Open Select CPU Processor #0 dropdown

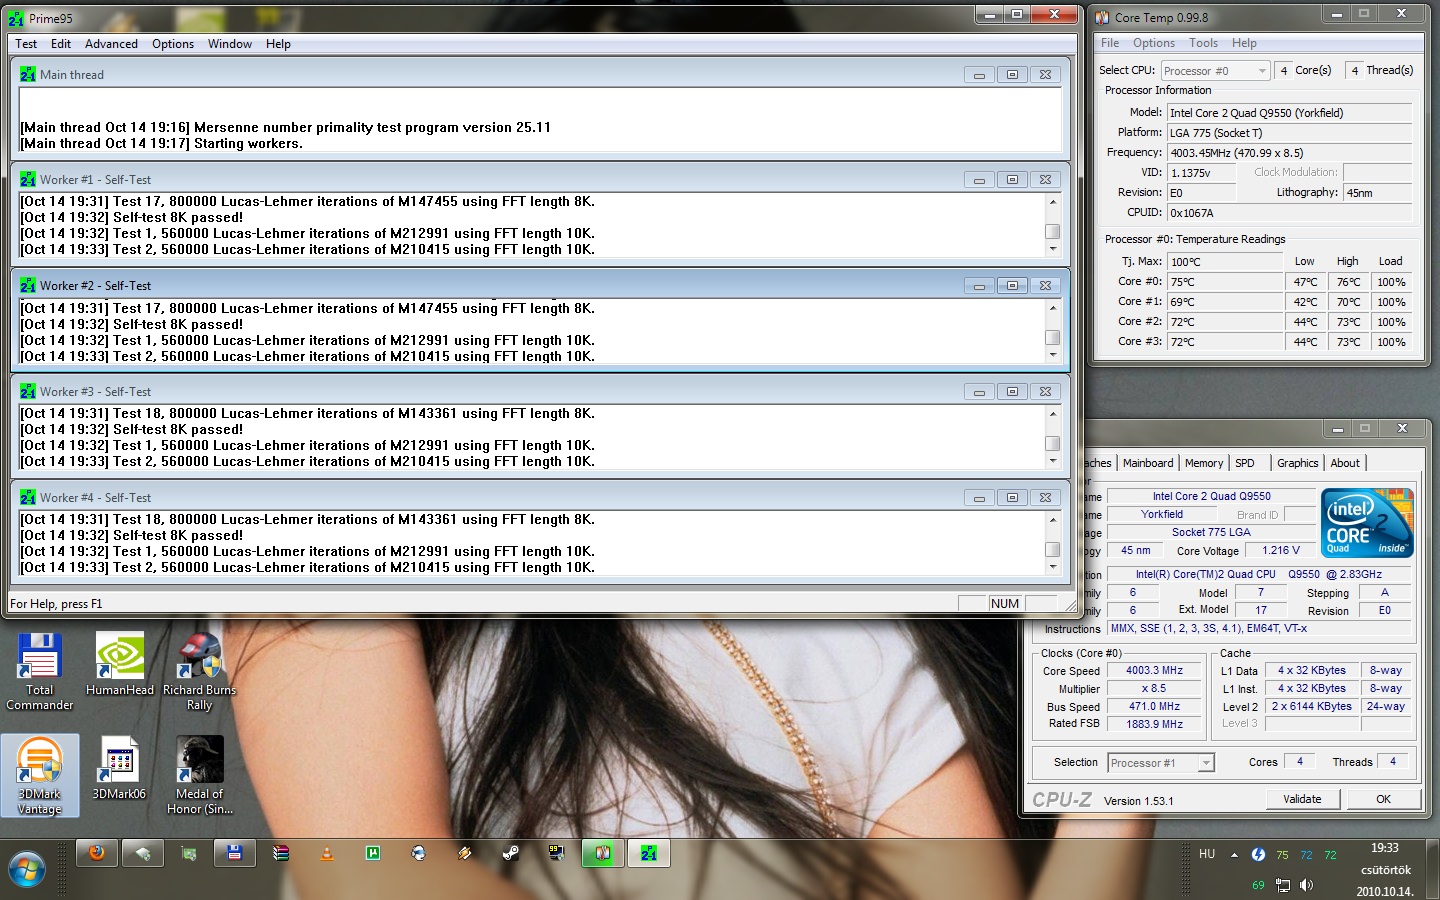pyautogui.click(x=1215, y=71)
